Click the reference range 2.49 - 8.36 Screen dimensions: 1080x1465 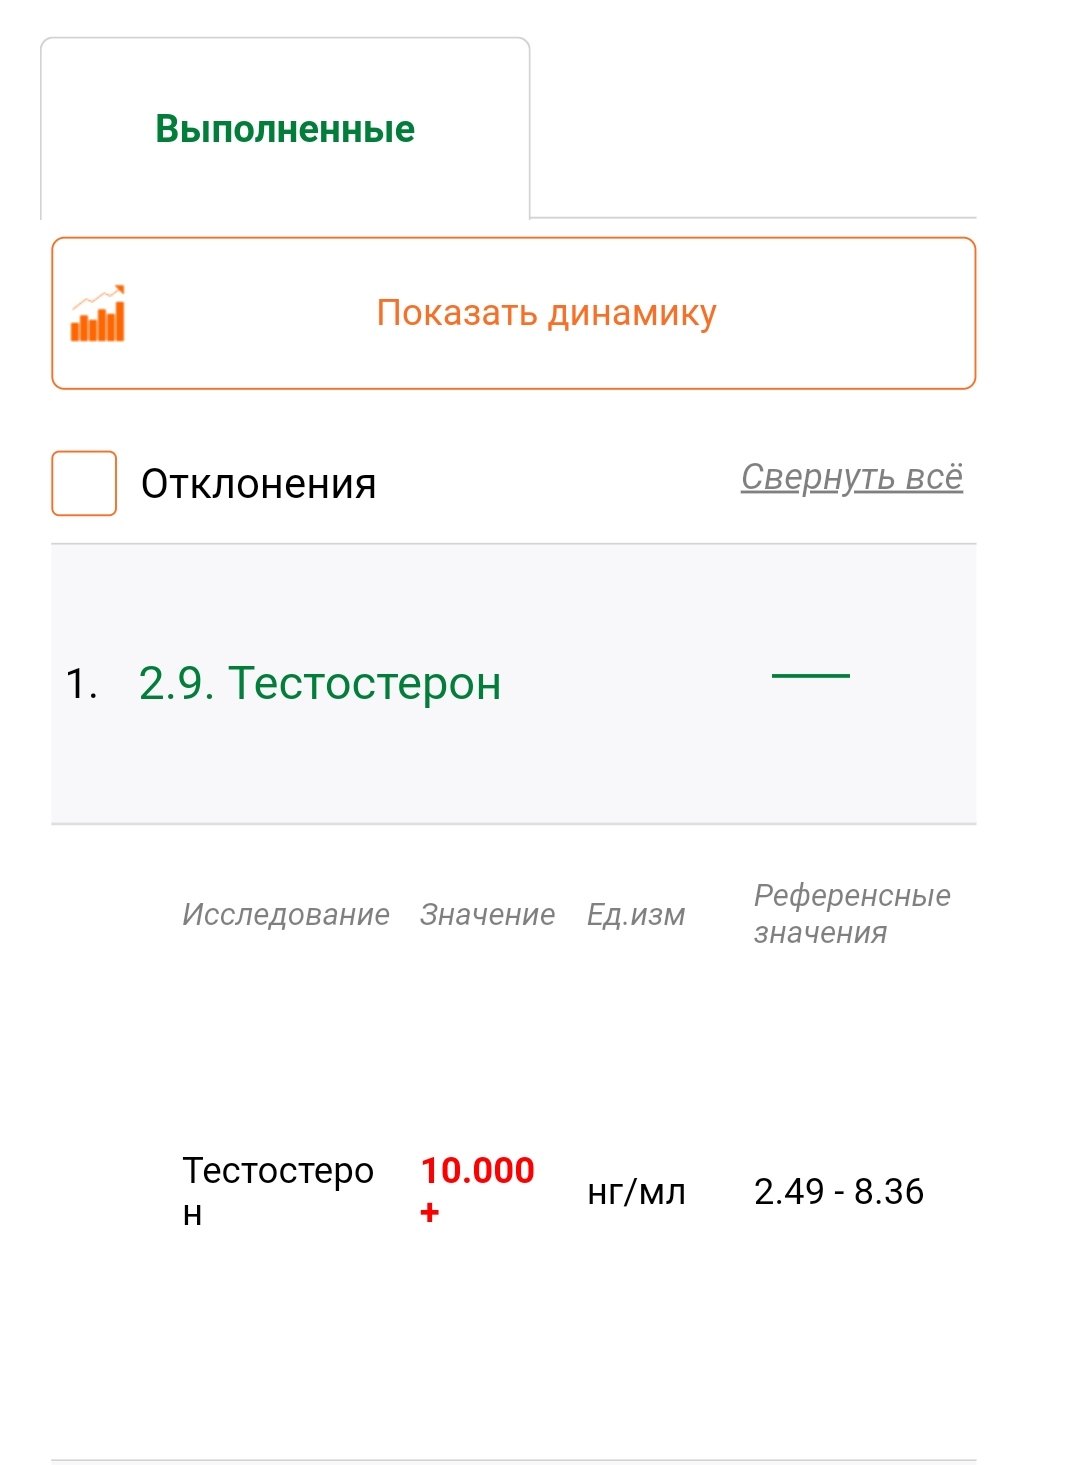(x=840, y=1192)
